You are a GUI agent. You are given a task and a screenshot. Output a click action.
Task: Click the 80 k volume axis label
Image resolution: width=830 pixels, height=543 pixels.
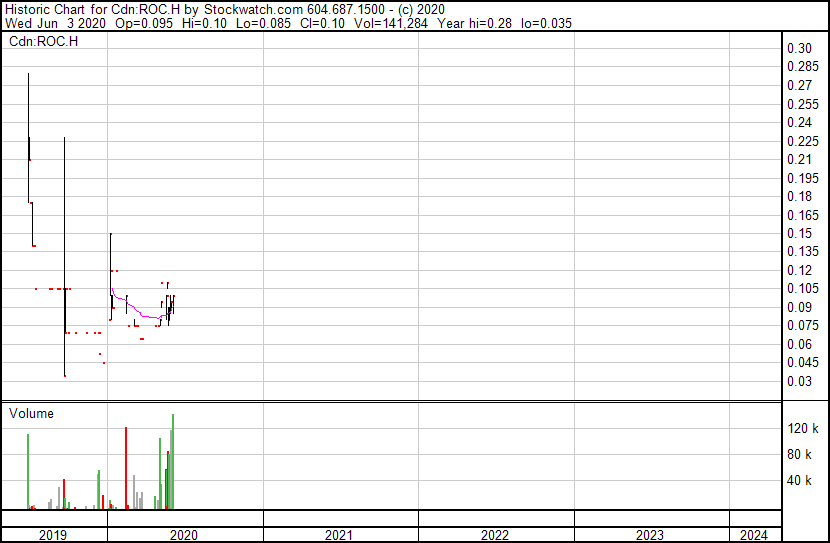(799, 454)
